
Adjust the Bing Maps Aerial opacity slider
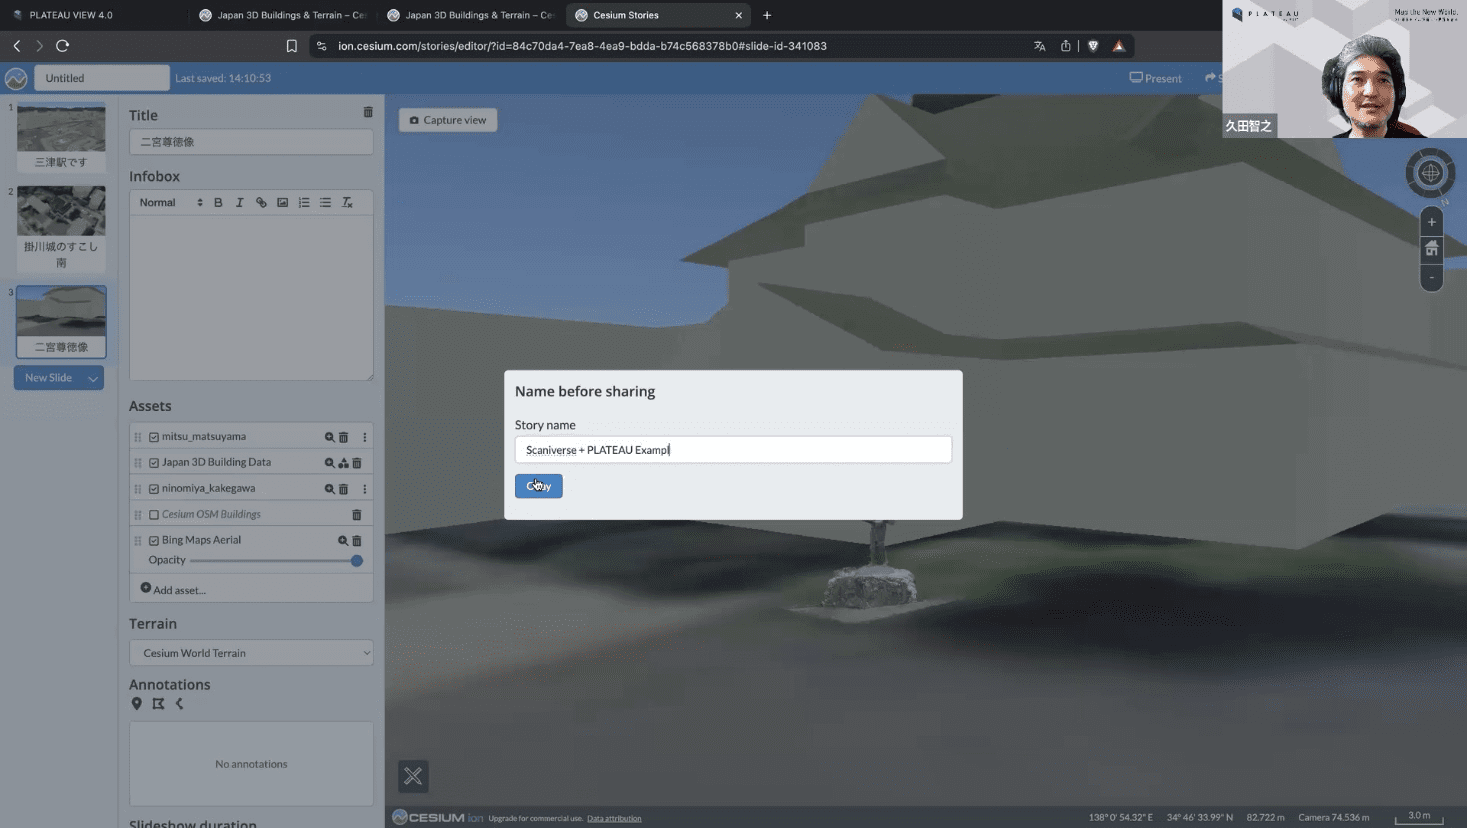point(356,561)
